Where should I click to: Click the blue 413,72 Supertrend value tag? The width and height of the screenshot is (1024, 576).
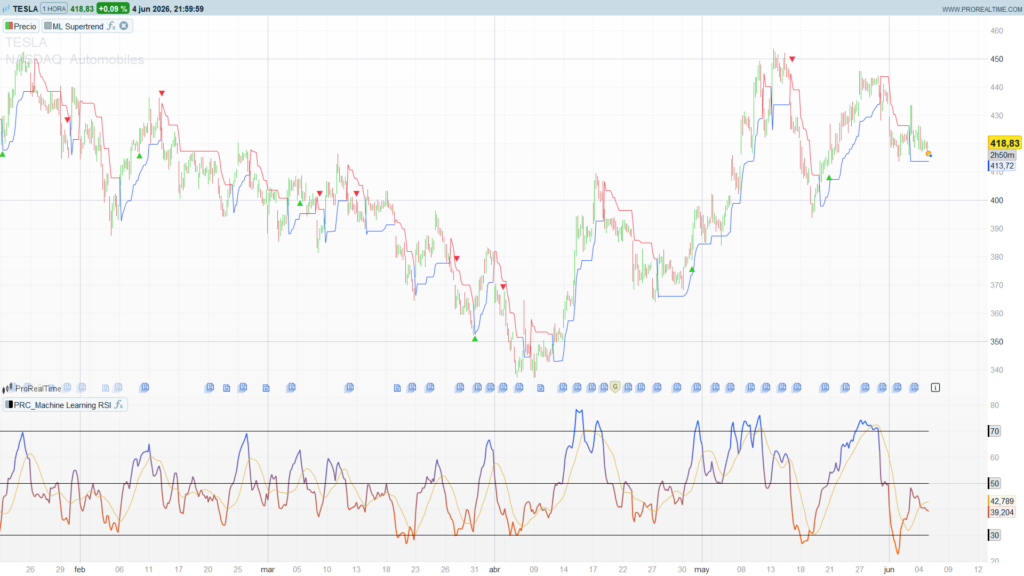pyautogui.click(x=1002, y=166)
